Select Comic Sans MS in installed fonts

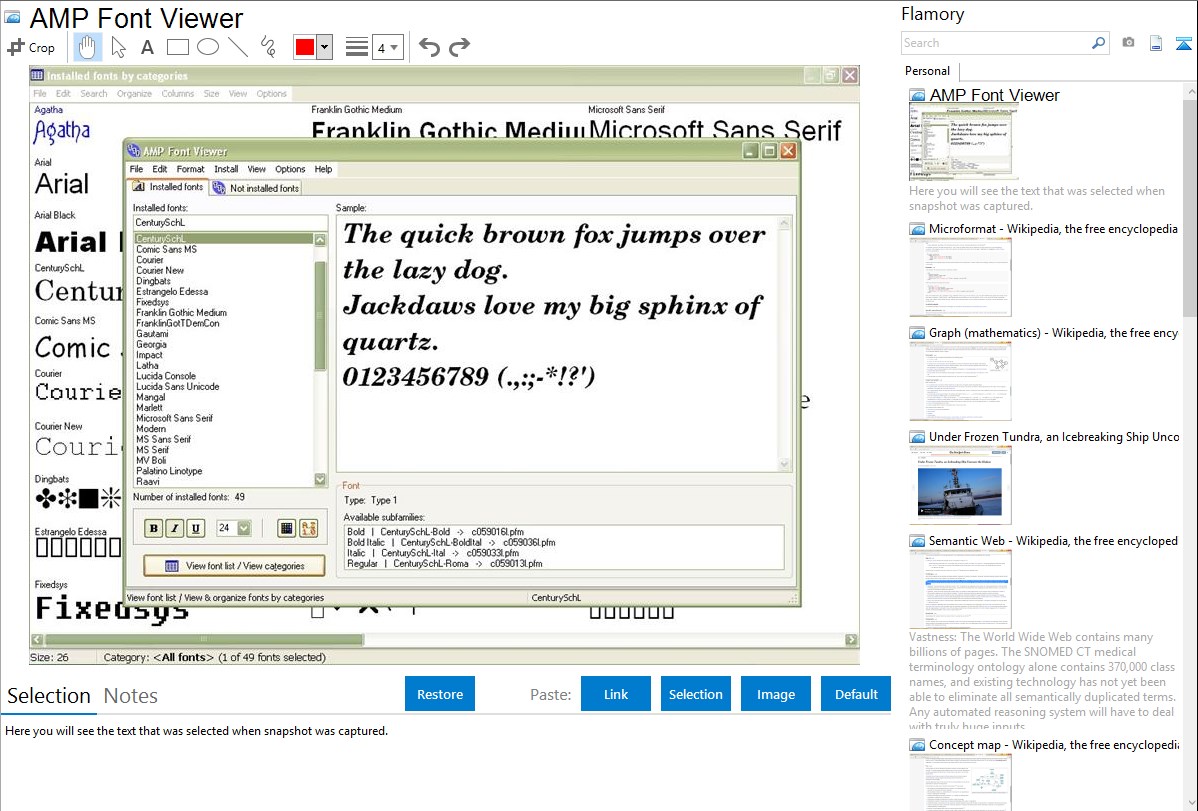[x=167, y=249]
